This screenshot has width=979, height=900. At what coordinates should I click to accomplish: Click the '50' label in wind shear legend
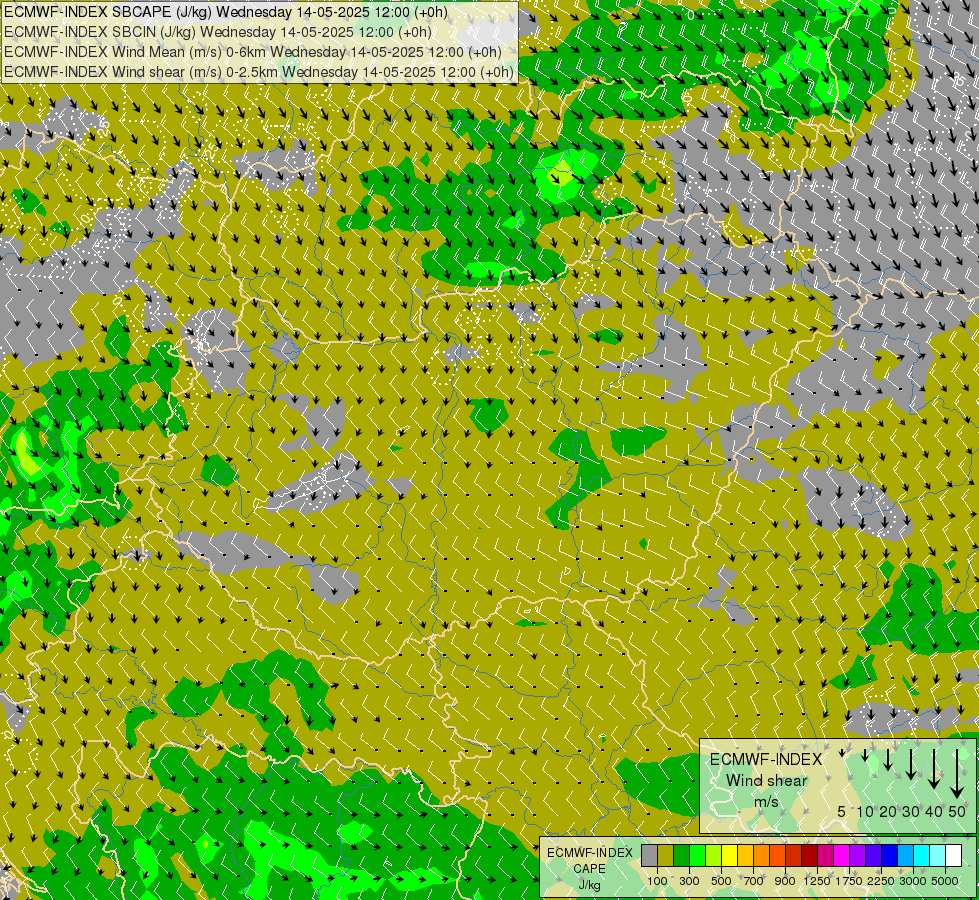[957, 811]
